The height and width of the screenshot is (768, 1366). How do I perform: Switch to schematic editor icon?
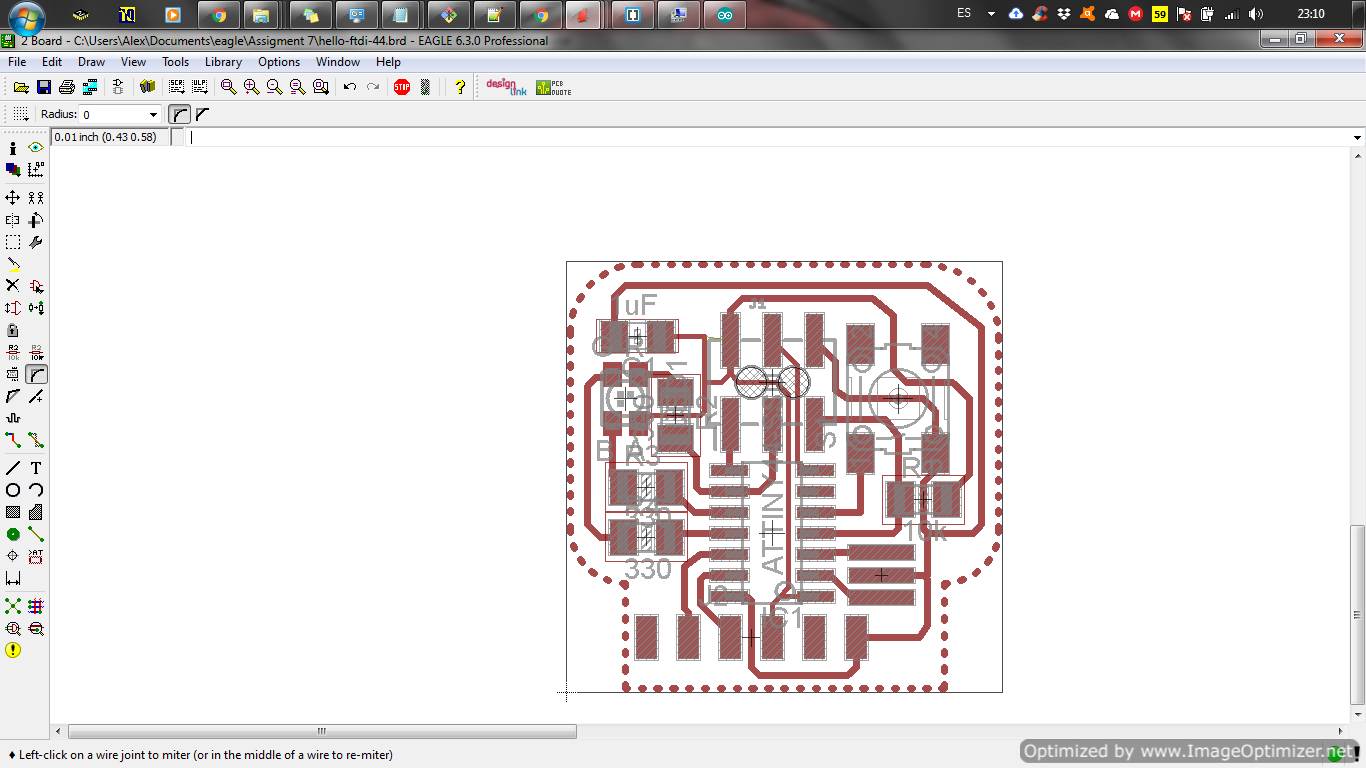118,87
